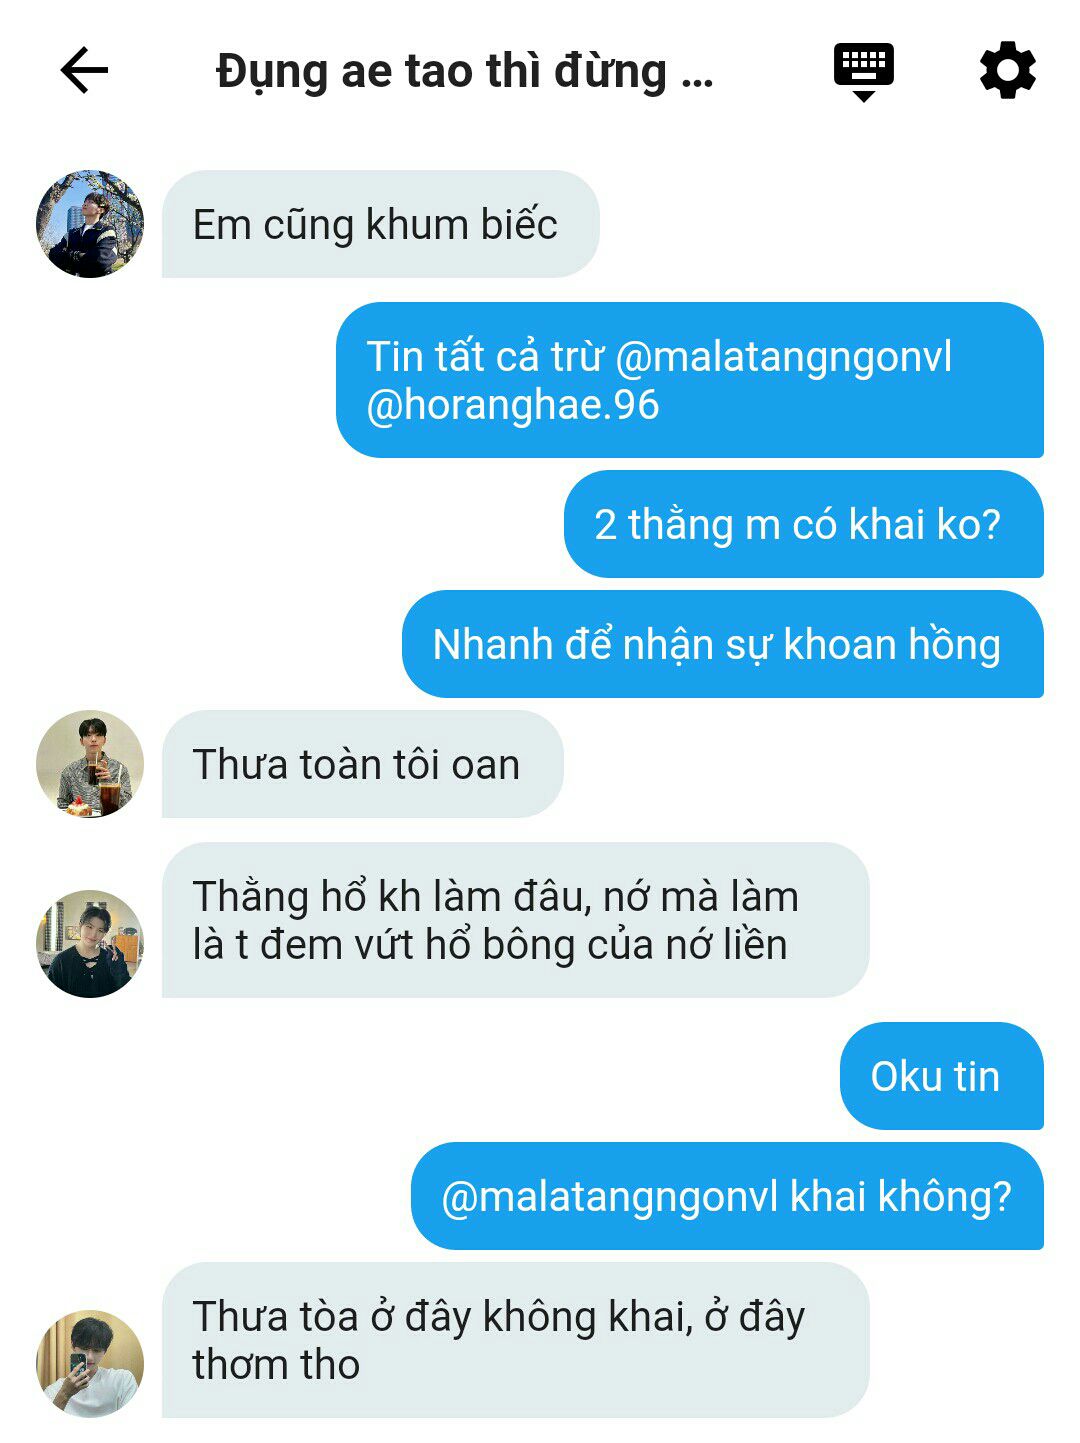Tap message "Thằng hổ kh làm đâu"
Image resolution: width=1080 pixels, height=1443 pixels.
516,920
